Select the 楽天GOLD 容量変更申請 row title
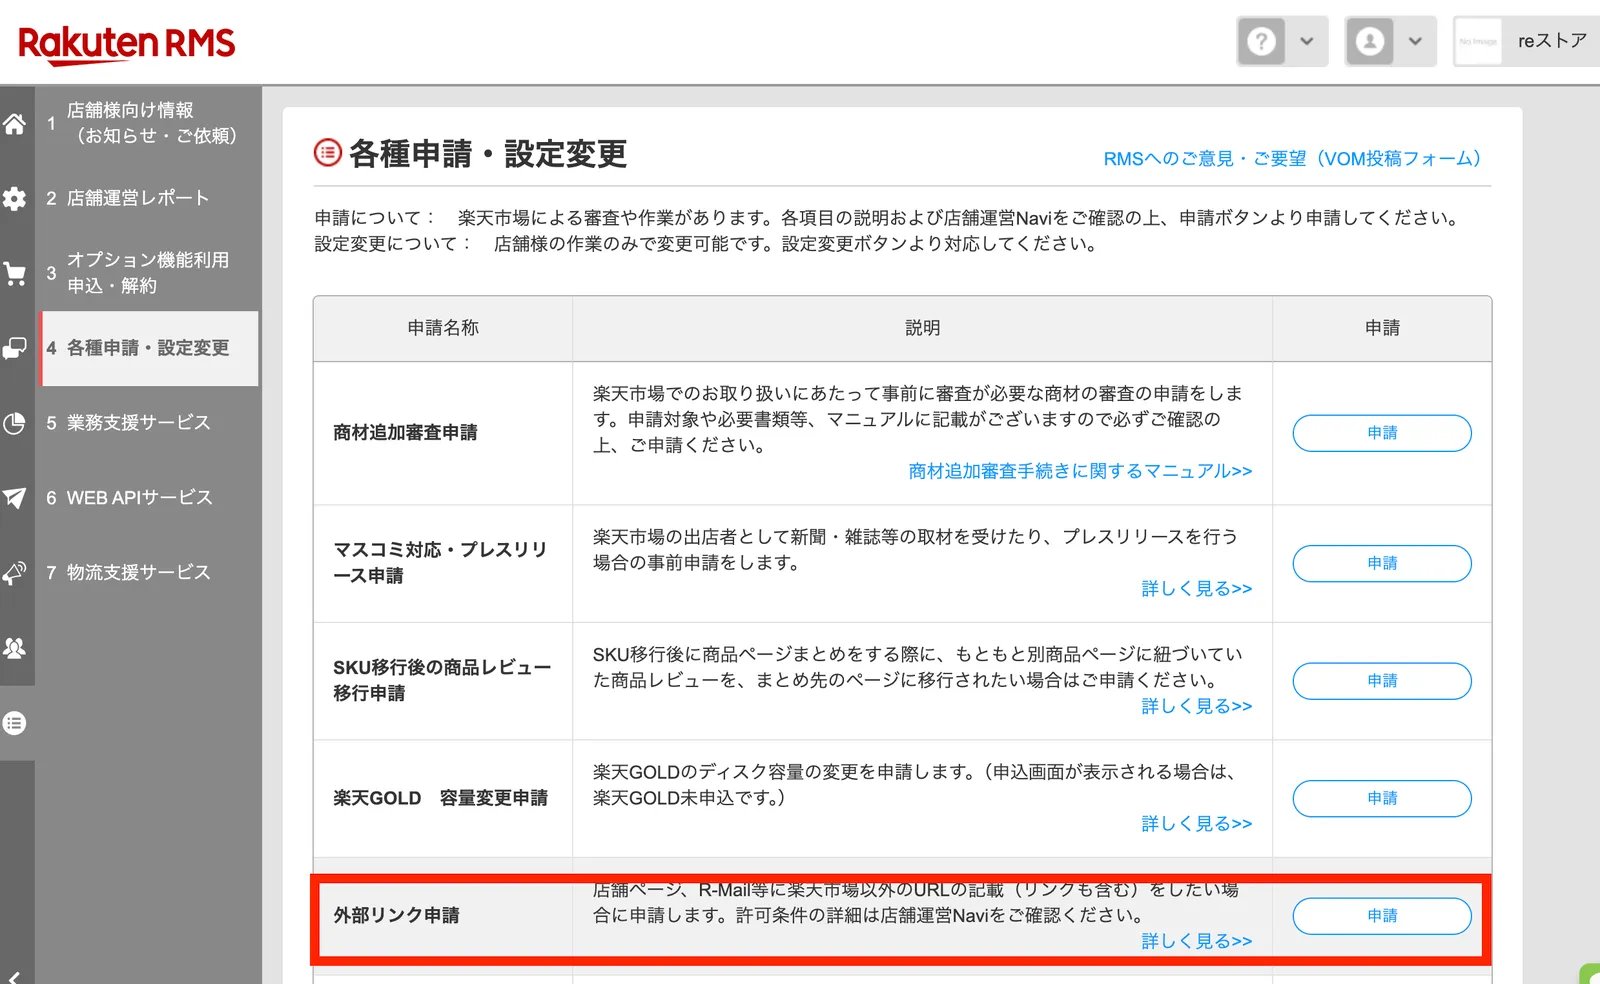1600x984 pixels. point(440,798)
